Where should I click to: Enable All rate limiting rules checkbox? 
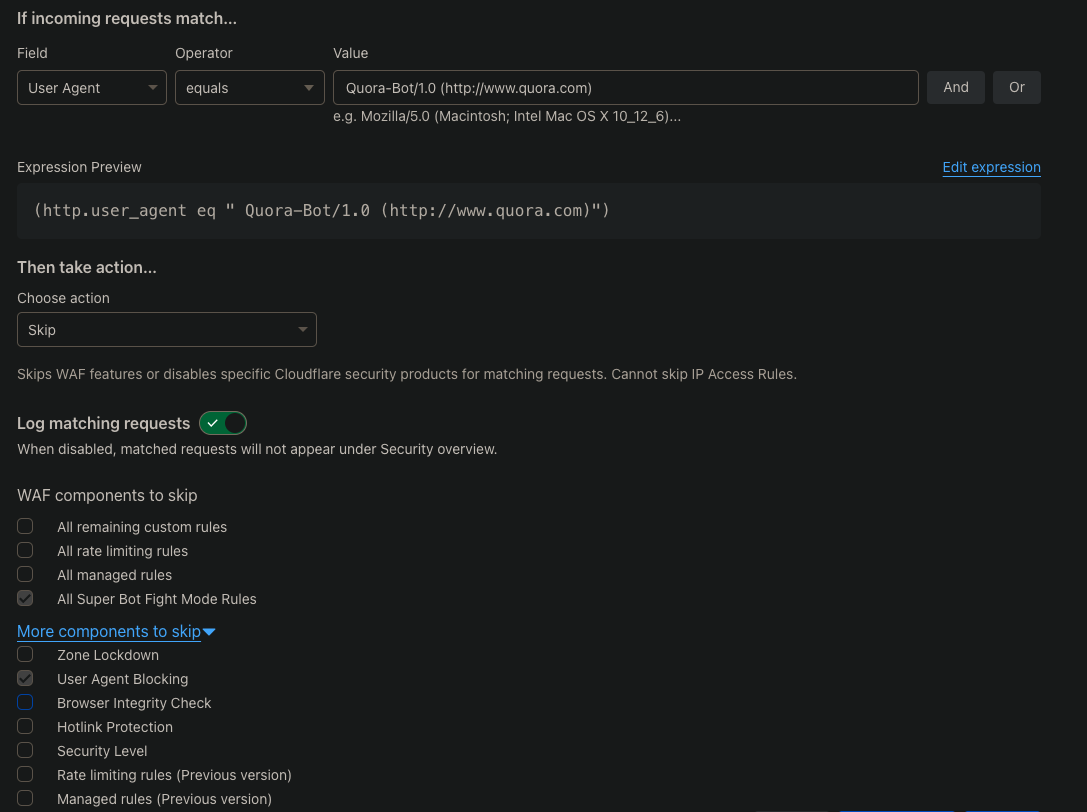(x=24, y=549)
